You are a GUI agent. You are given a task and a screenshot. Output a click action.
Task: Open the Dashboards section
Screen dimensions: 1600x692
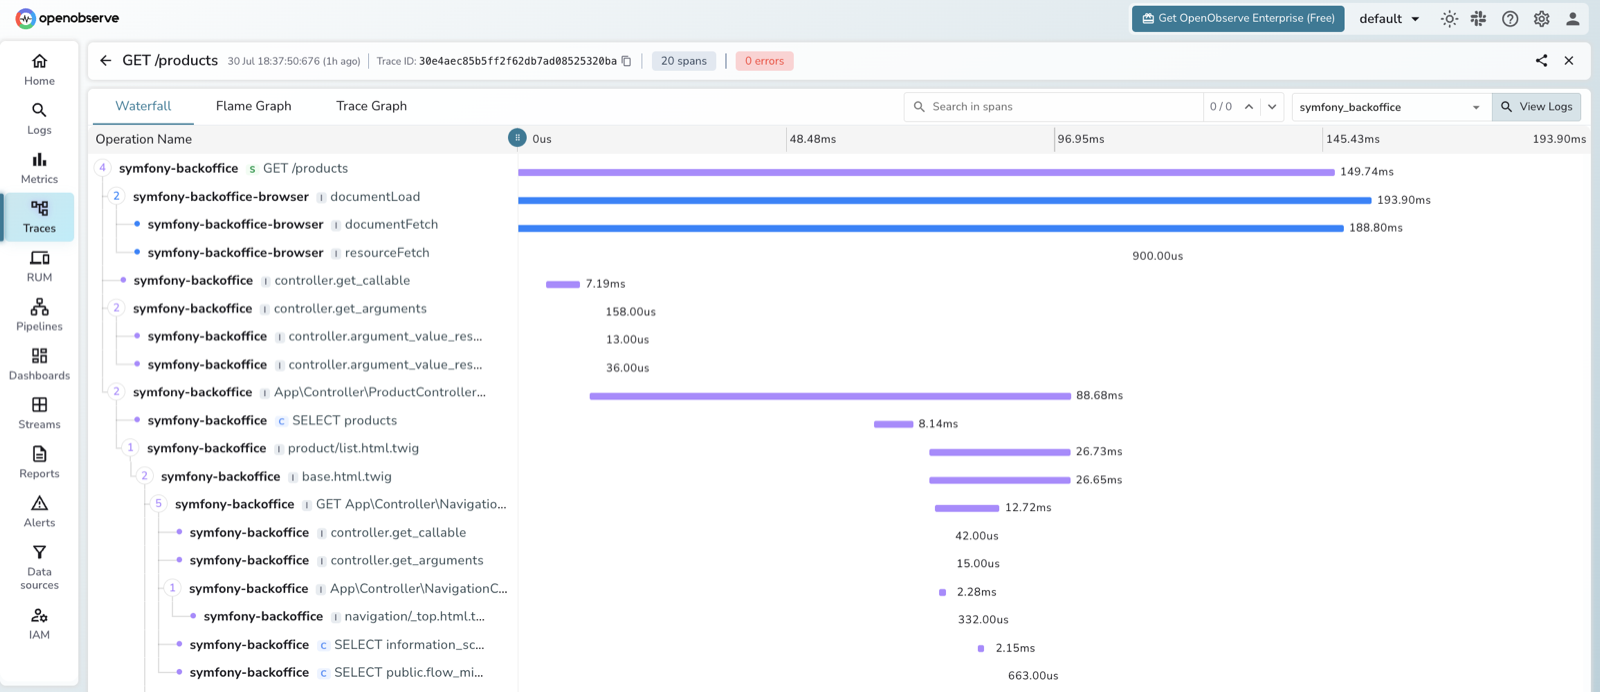click(39, 364)
